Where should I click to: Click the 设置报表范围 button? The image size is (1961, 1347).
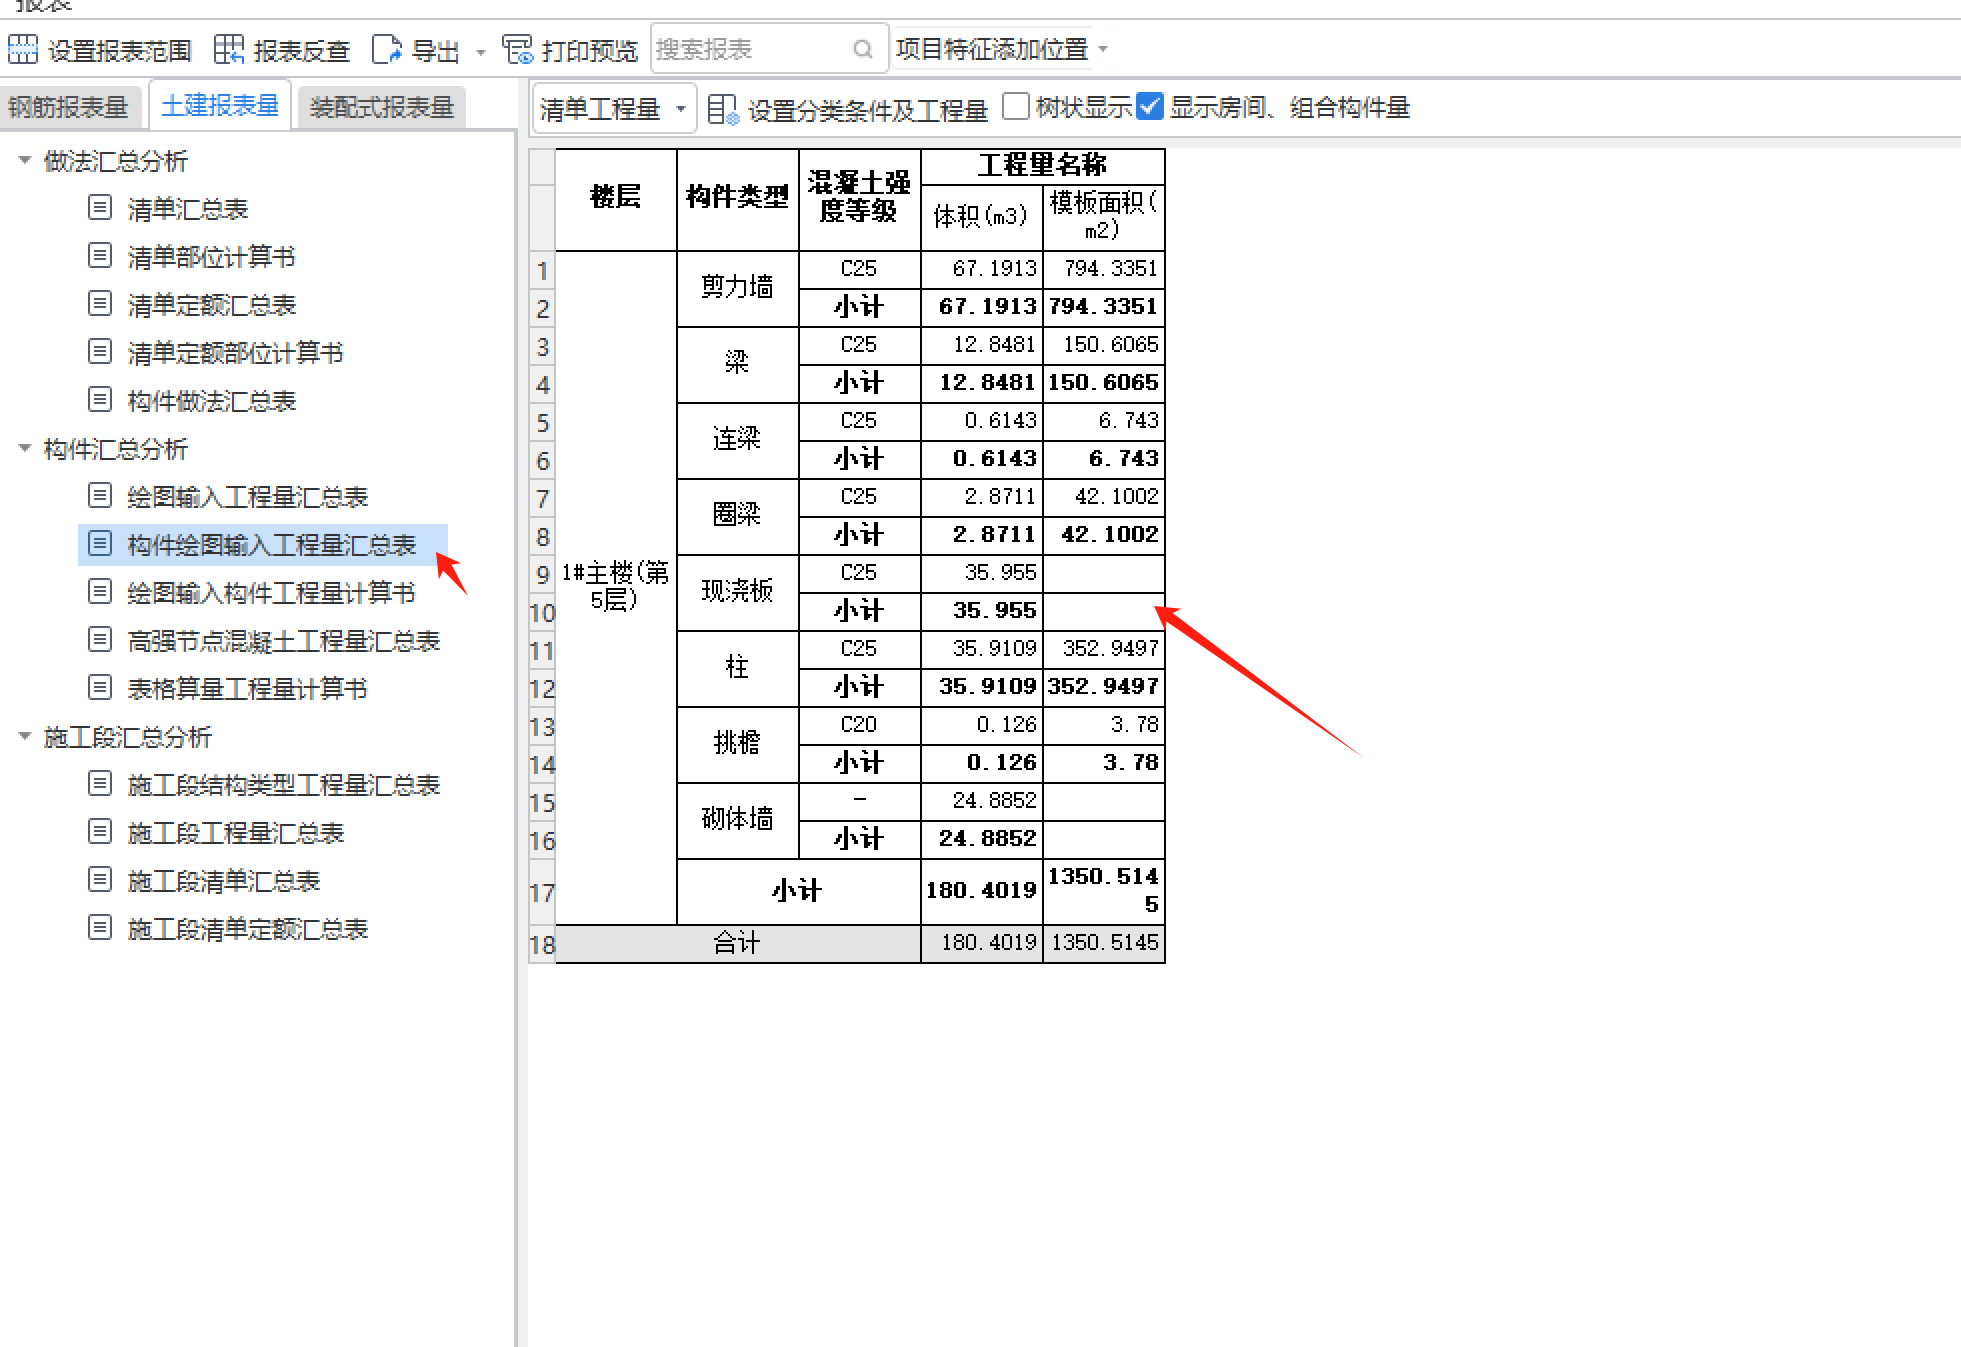coord(100,50)
